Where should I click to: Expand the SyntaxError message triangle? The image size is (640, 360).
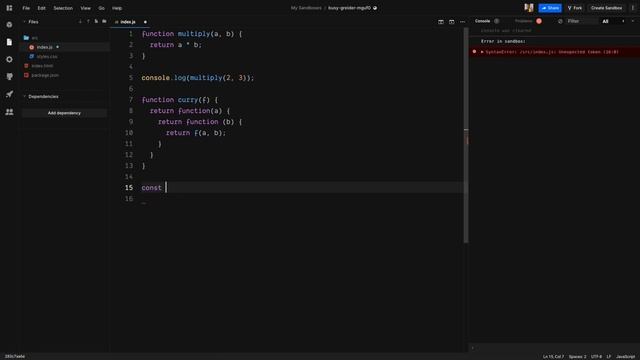[482, 52]
